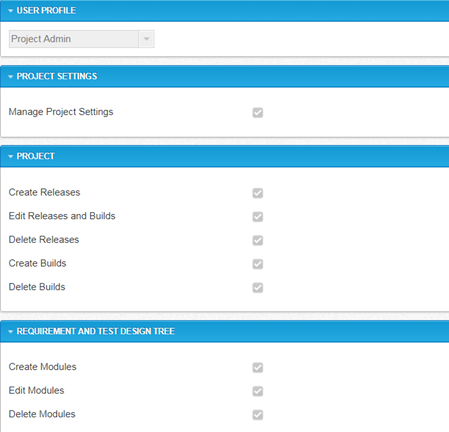Toggle Edit Releases and Builds checkbox

258,217
